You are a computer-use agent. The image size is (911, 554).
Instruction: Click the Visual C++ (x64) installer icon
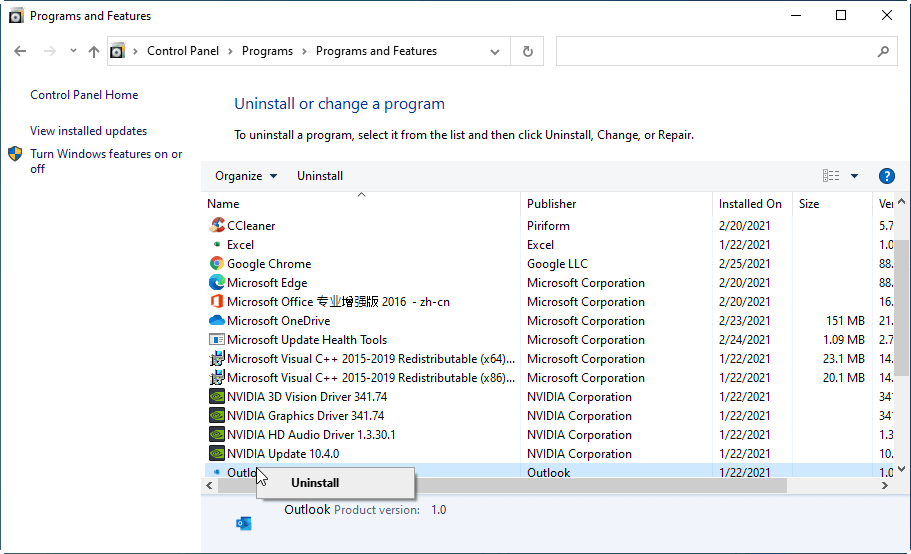tap(217, 358)
